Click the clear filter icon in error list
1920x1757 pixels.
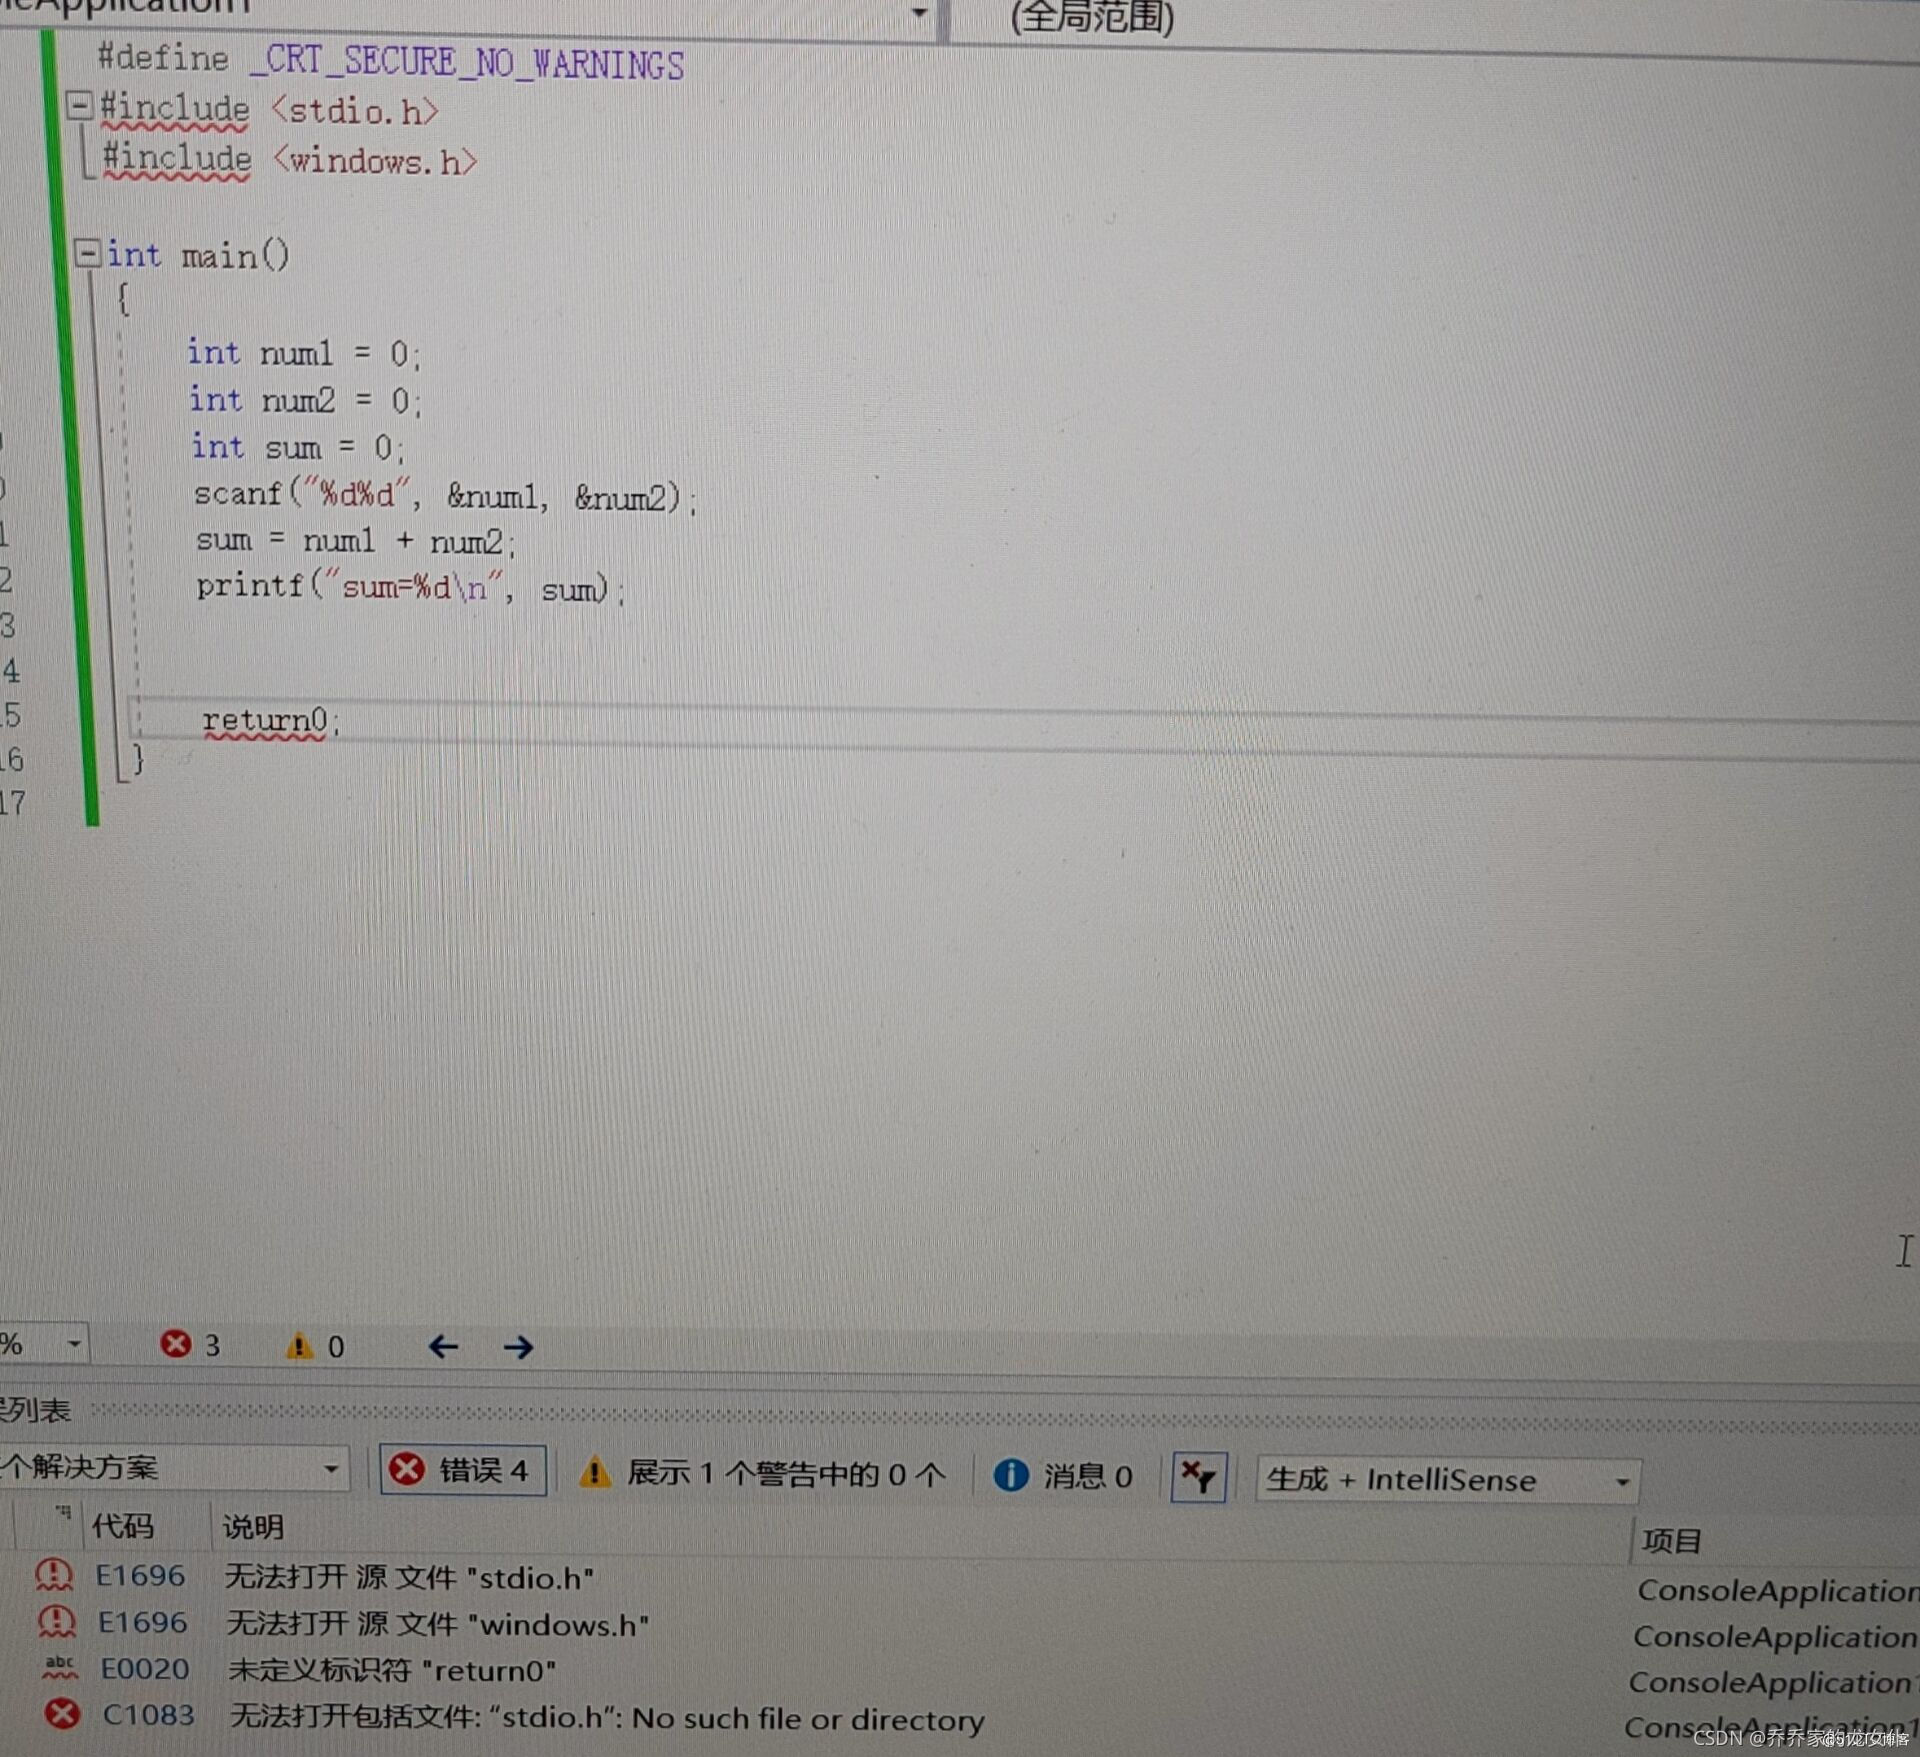click(1198, 1477)
